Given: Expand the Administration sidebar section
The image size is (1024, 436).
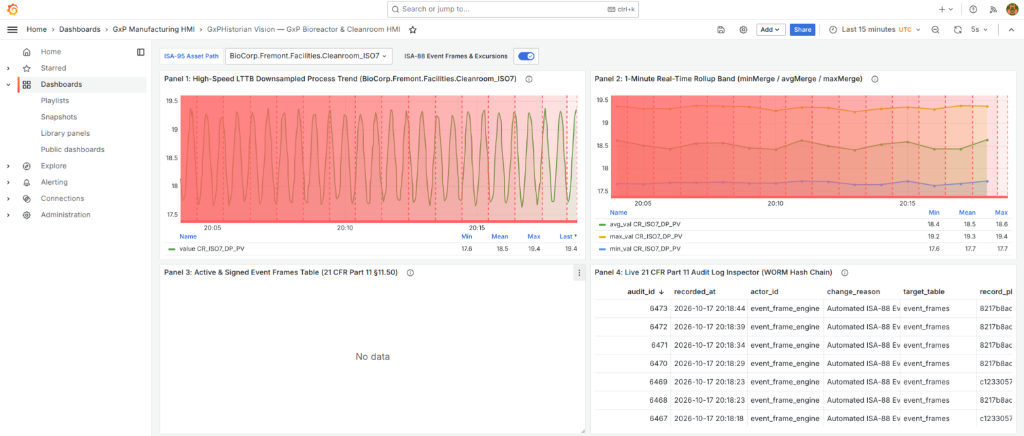Looking at the screenshot, I should pos(8,215).
